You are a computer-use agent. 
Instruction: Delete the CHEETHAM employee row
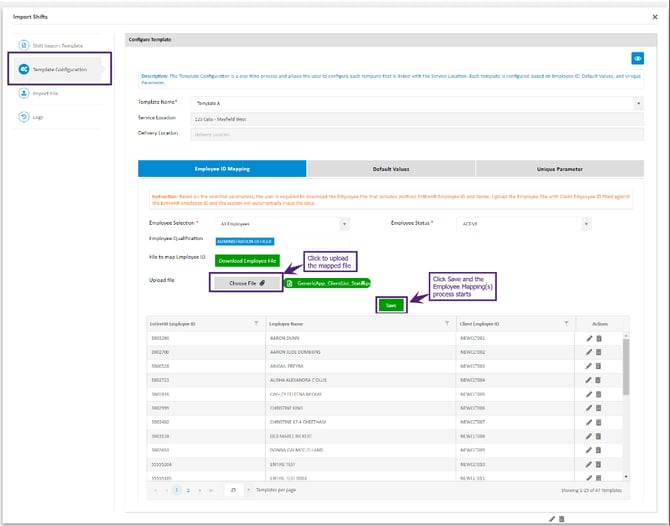coord(598,422)
